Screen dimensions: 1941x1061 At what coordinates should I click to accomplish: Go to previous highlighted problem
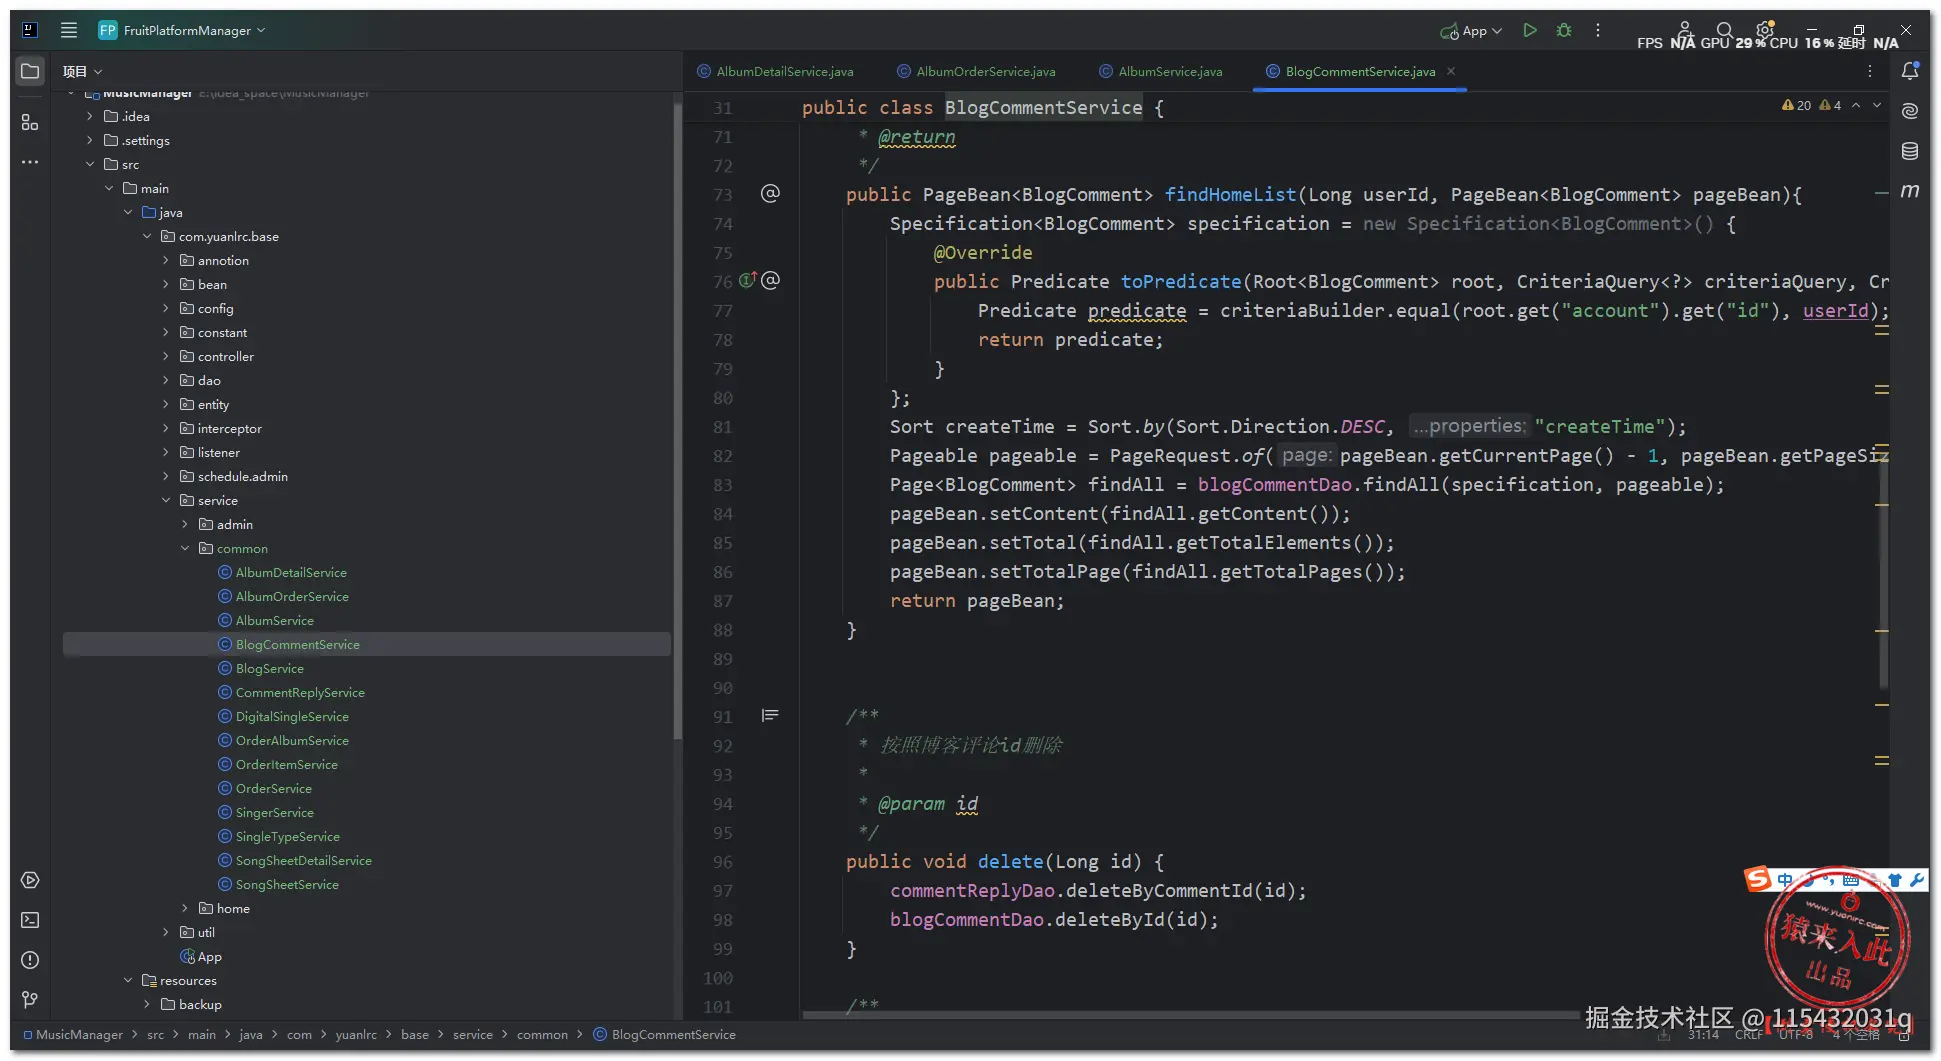click(1856, 105)
